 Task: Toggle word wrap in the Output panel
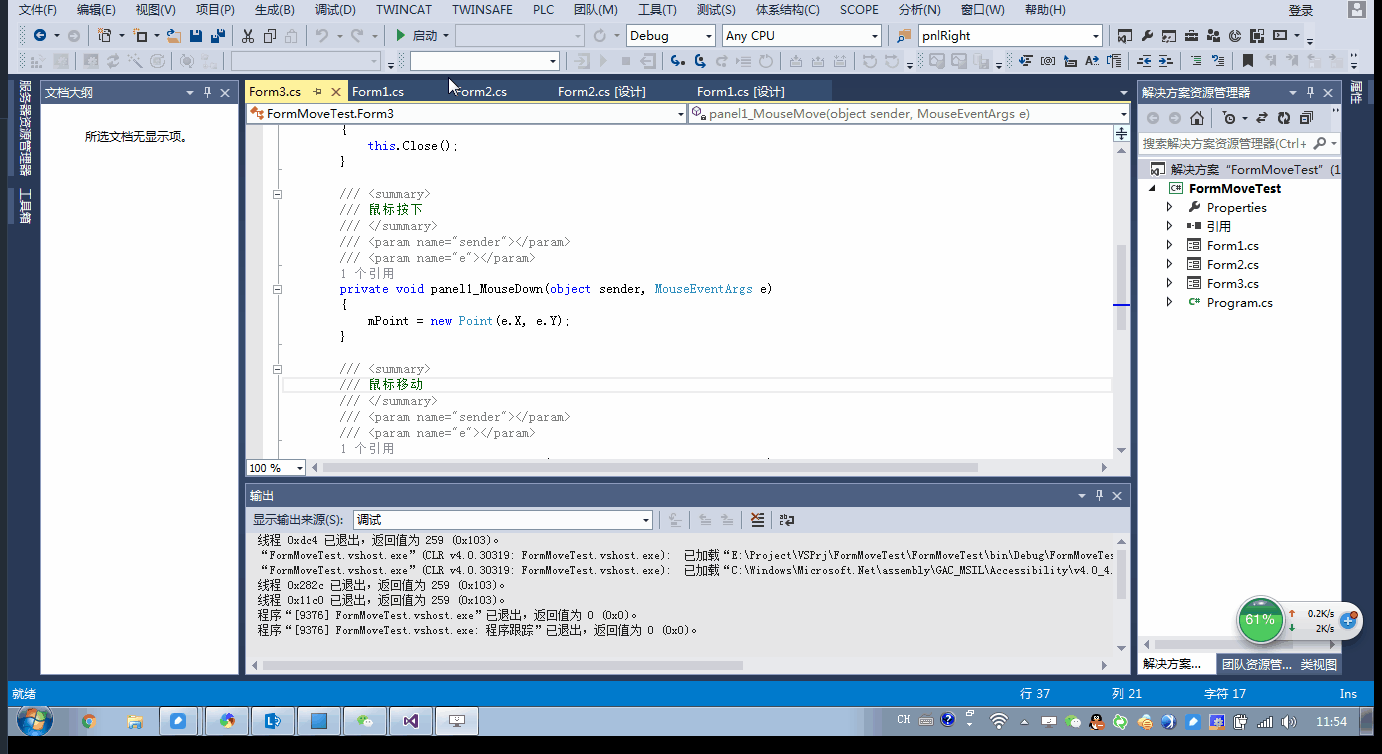click(787, 520)
